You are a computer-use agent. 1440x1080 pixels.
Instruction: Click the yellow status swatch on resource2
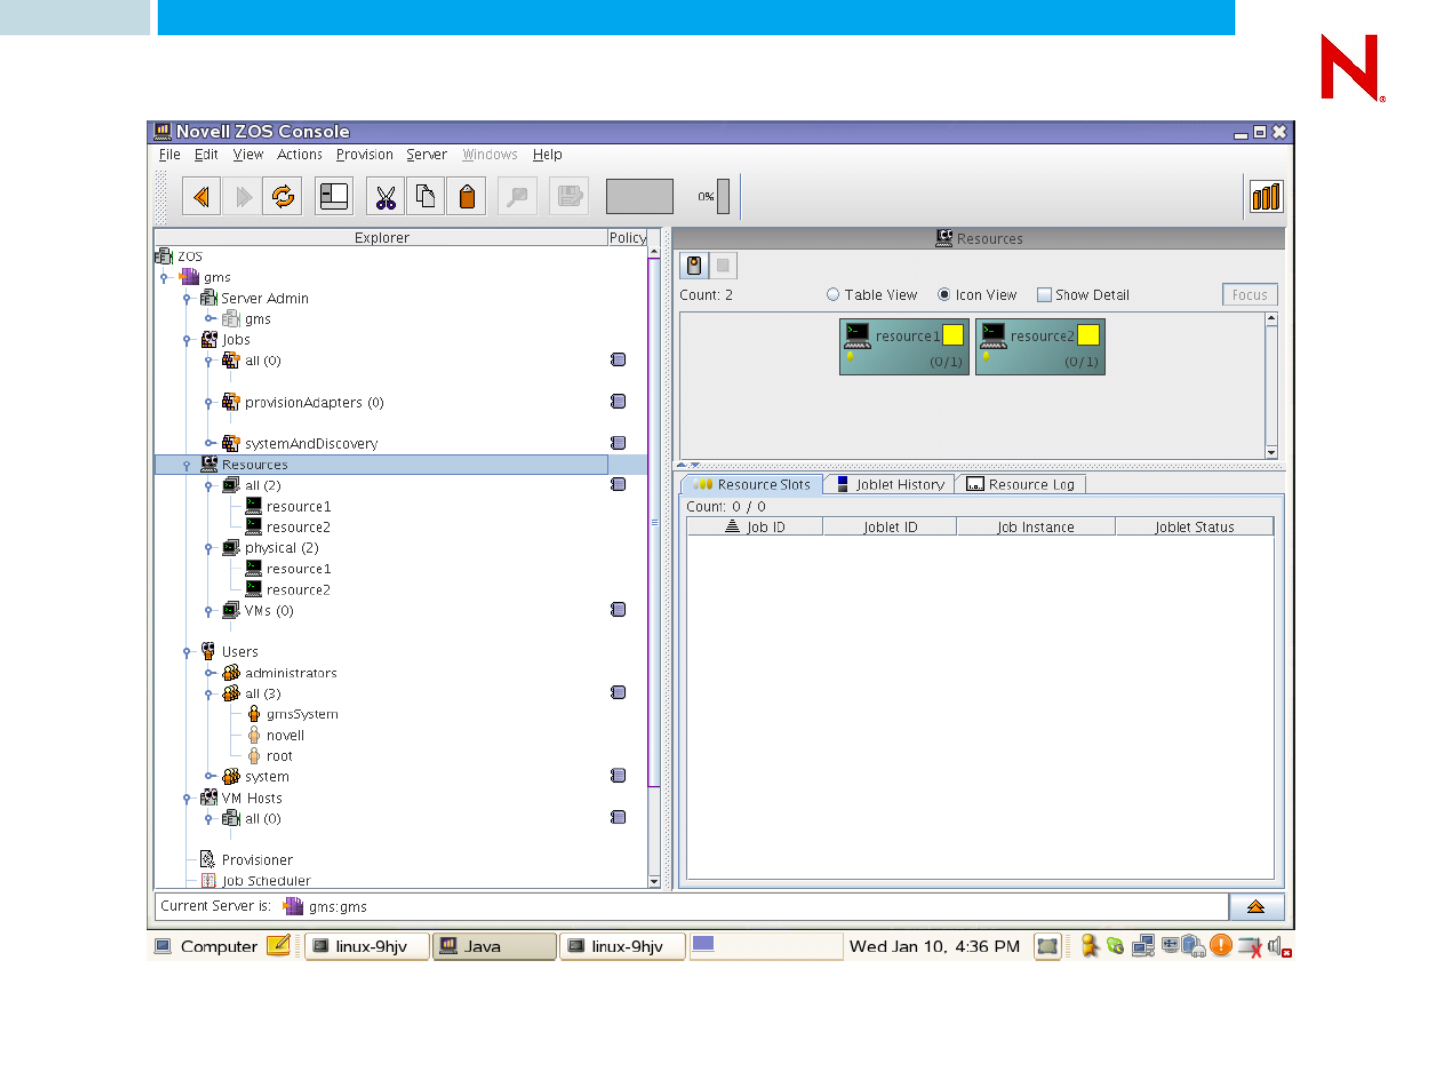point(1088,335)
